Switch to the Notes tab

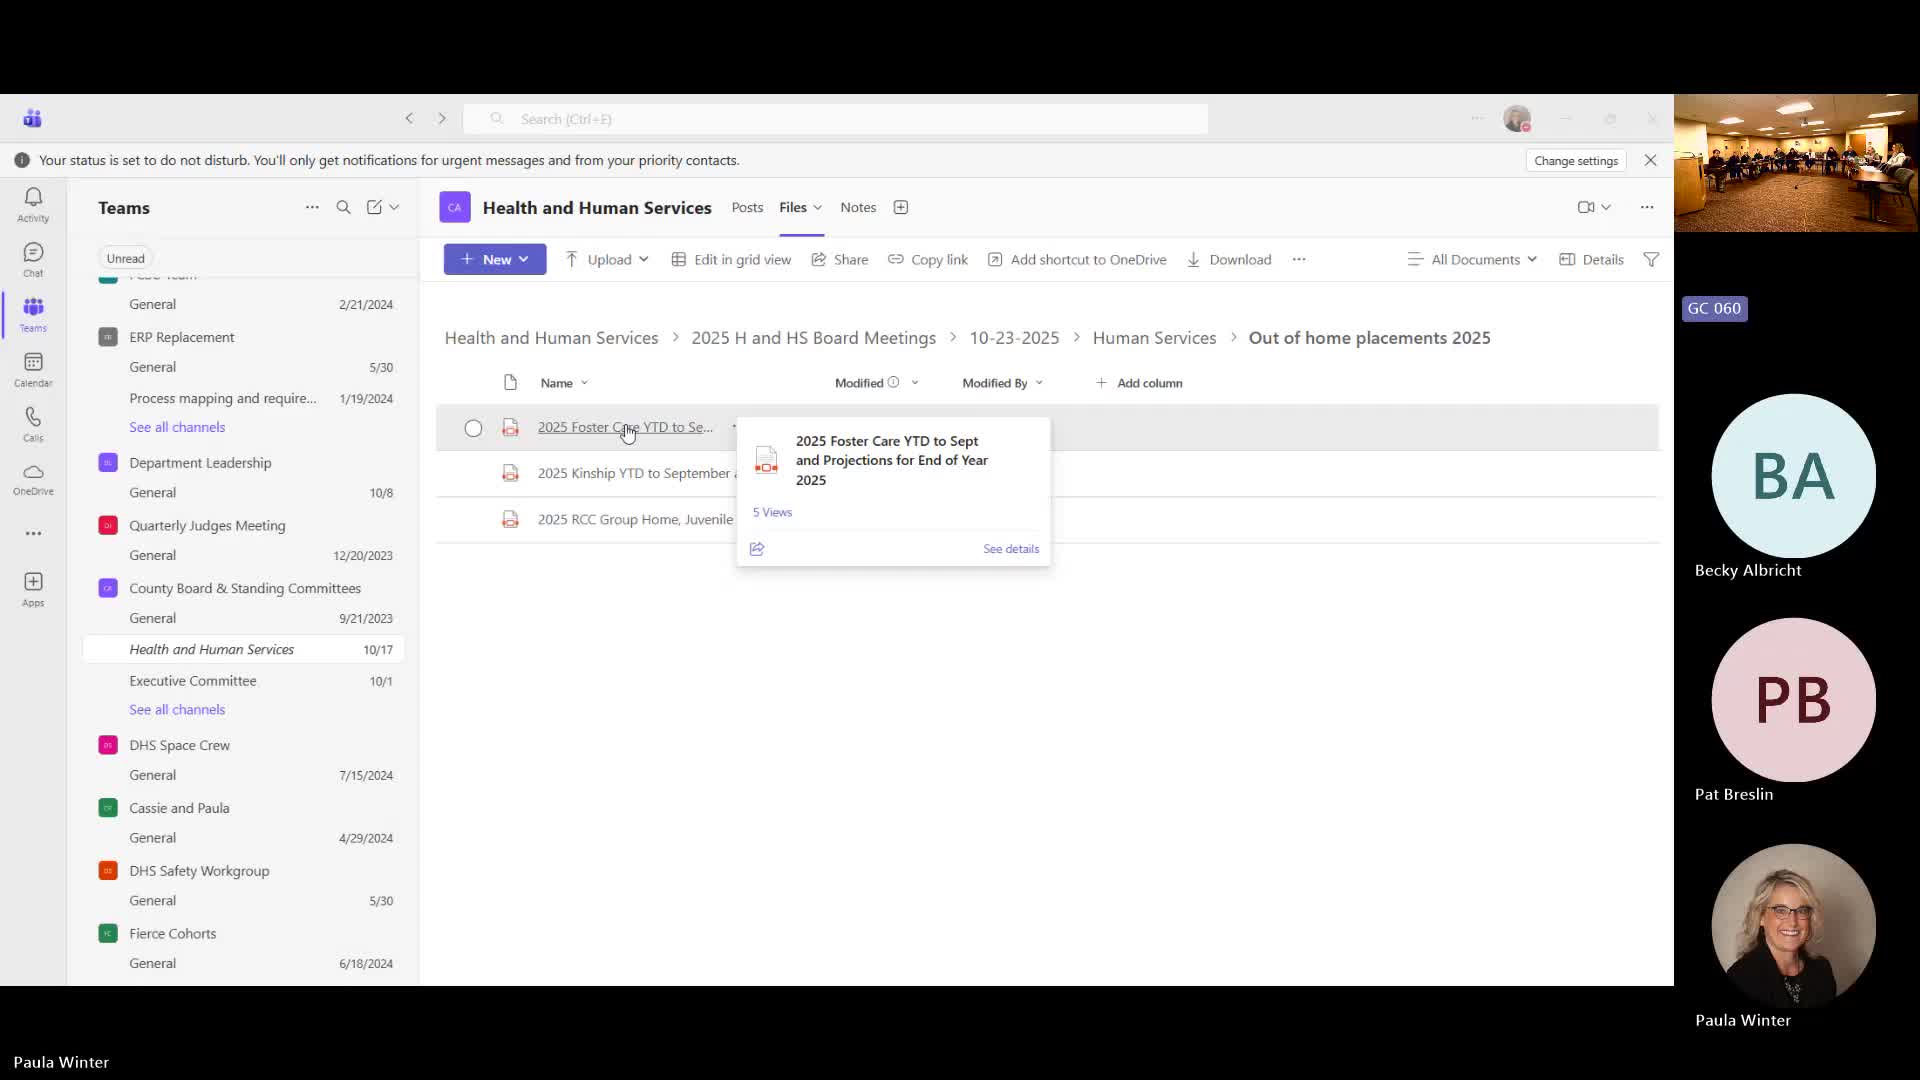pyautogui.click(x=857, y=207)
